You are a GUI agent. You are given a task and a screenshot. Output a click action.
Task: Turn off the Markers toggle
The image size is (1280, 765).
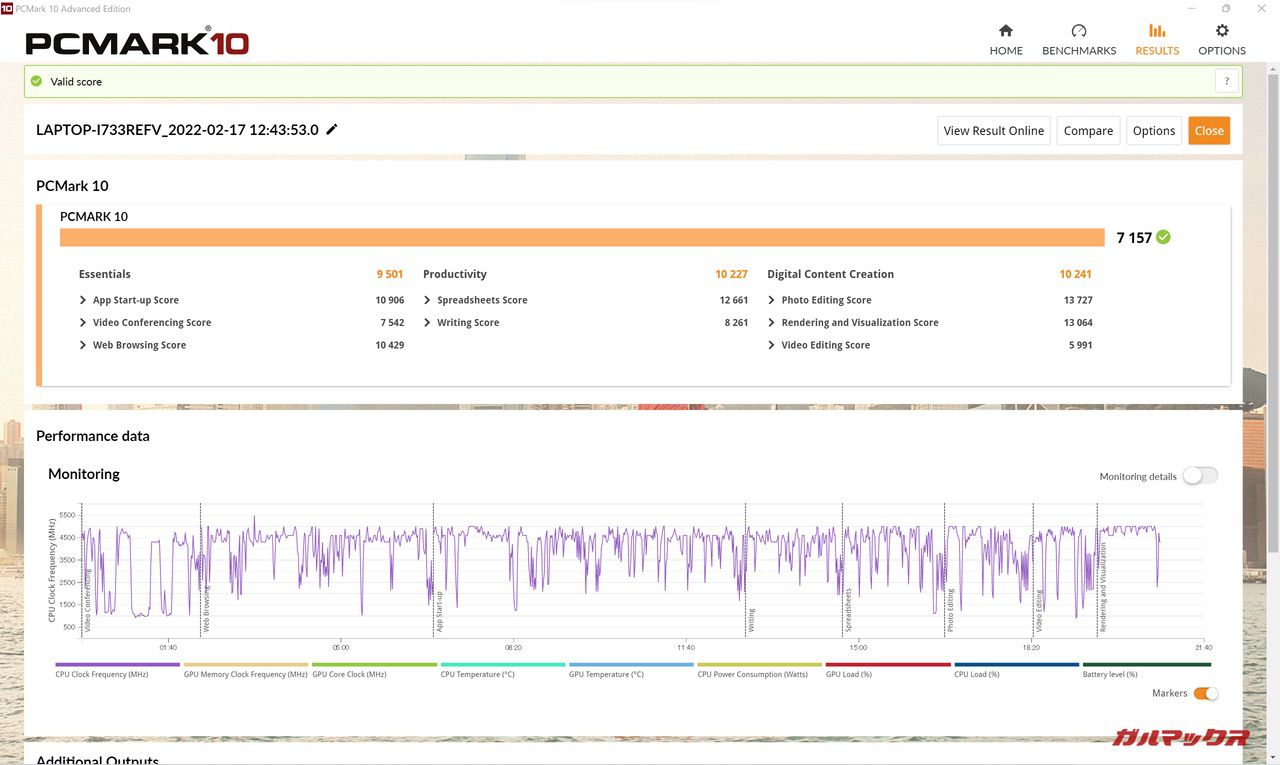point(1205,693)
